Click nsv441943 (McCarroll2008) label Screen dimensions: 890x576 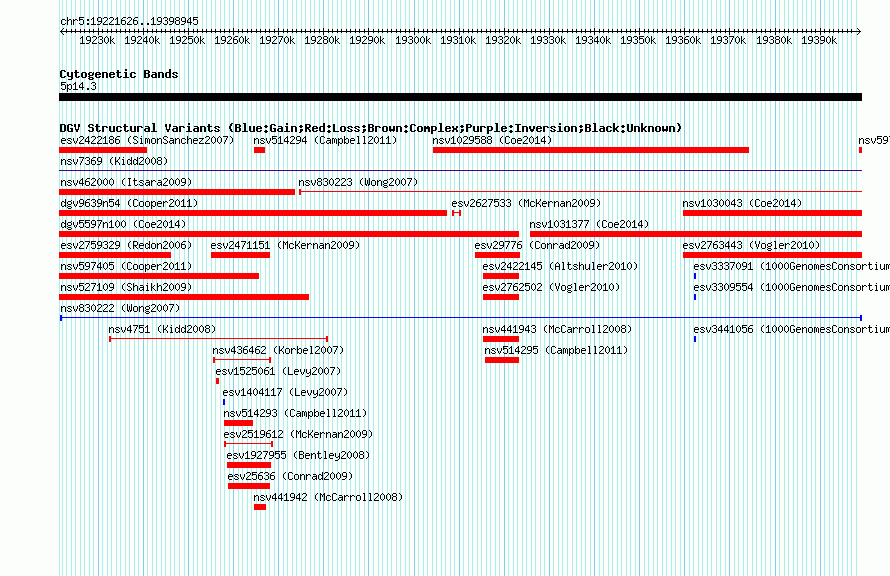(x=557, y=329)
